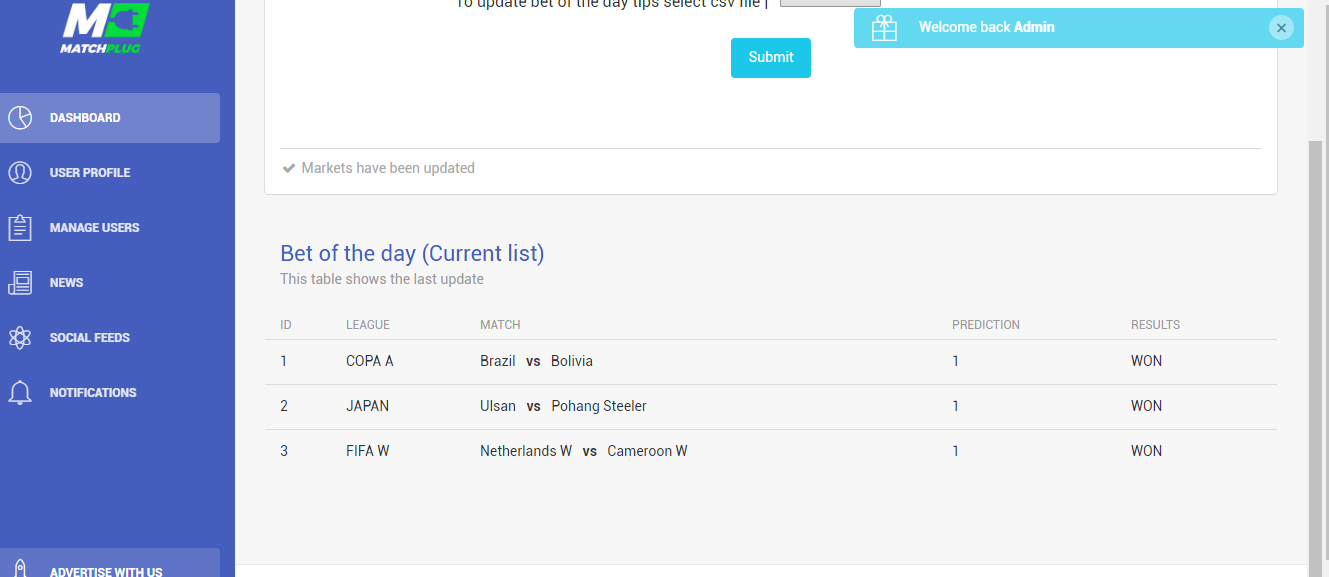Click the Netherlands W vs Cameroon W row
Viewport: 1329px width, 577px height.
tap(583, 451)
